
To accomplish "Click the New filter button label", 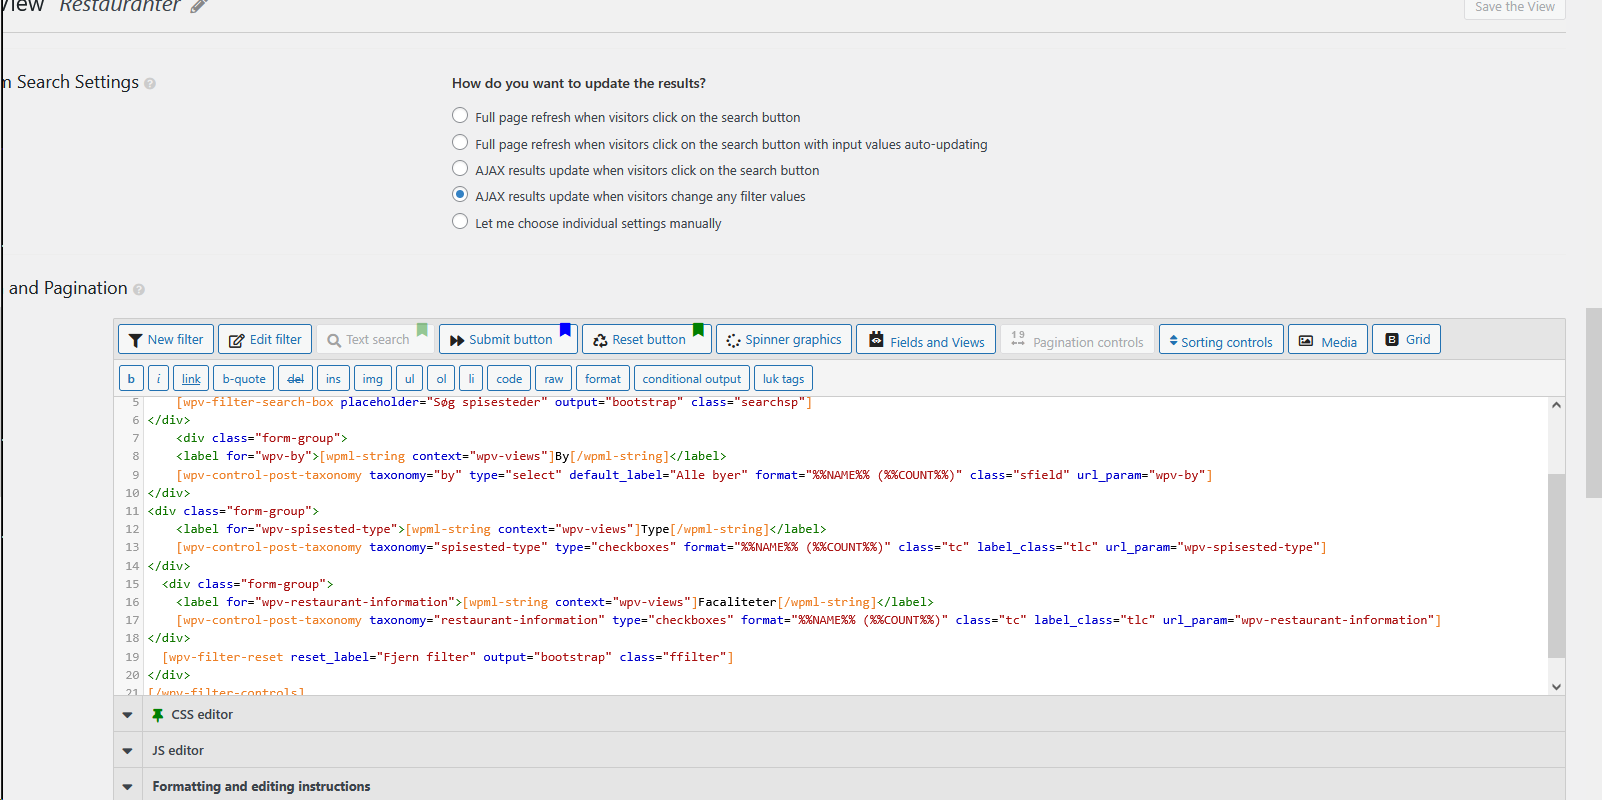I will (175, 340).
